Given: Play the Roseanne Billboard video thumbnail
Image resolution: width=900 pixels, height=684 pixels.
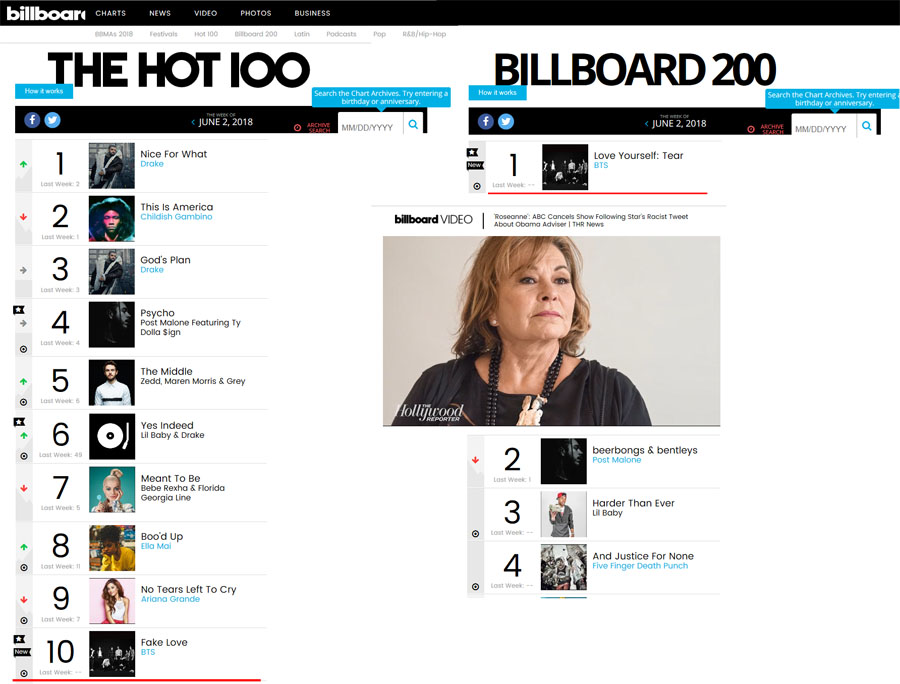Looking at the screenshot, I should tap(552, 331).
